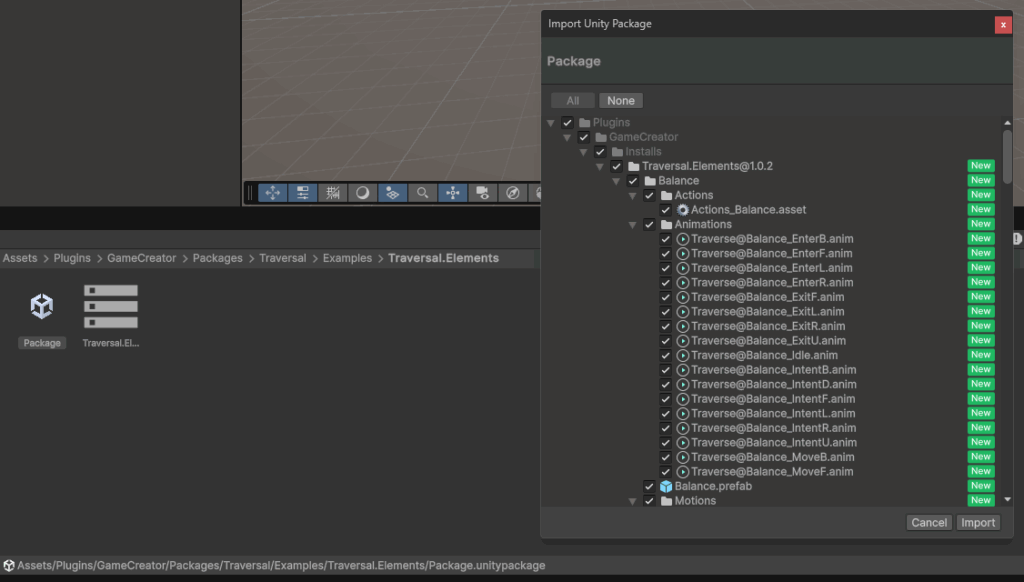Screen dimensions: 1024x582
Task: Uncheck the Traverse@Balance_IntentB.anim checkbox
Action: tap(665, 370)
